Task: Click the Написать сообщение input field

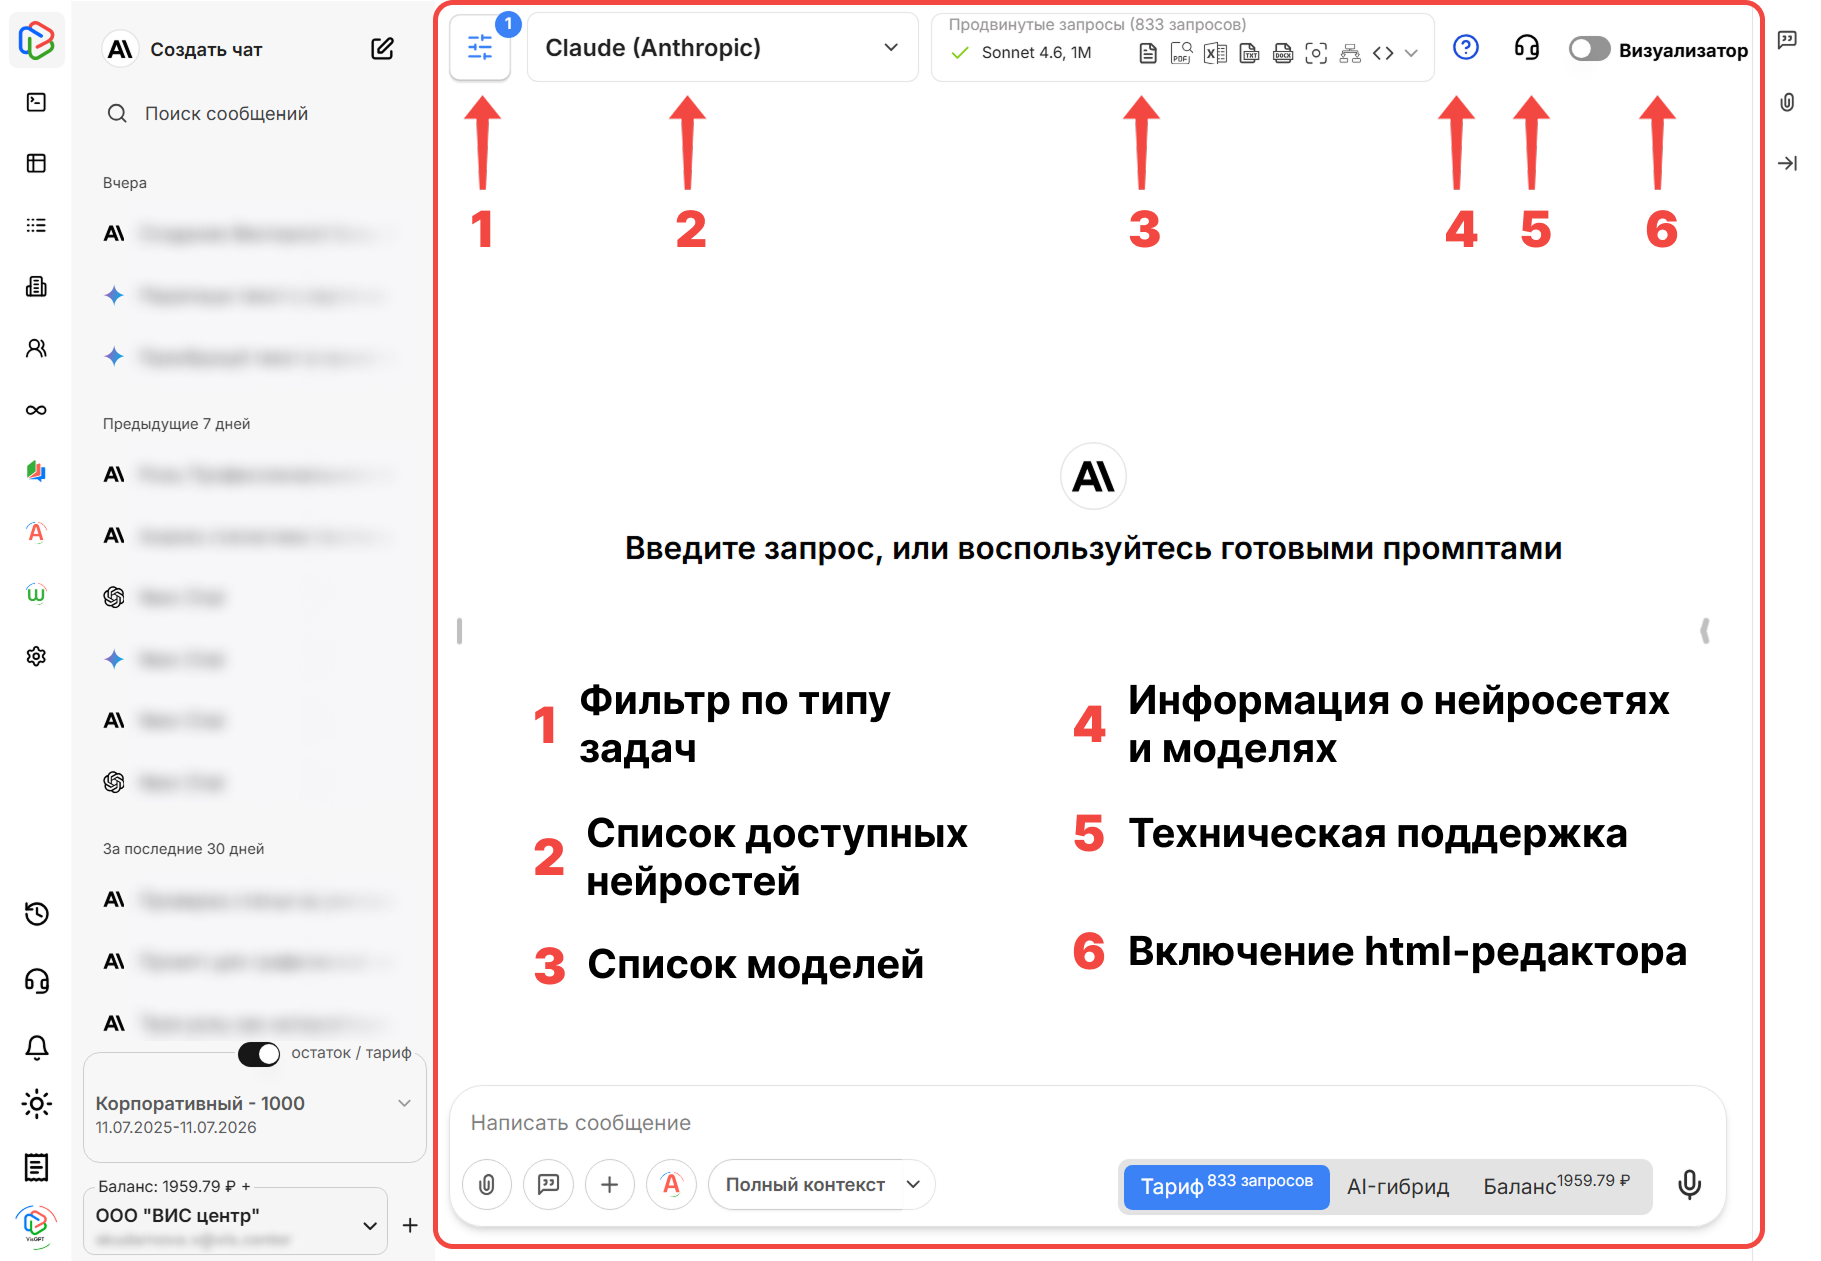Action: (800, 1122)
